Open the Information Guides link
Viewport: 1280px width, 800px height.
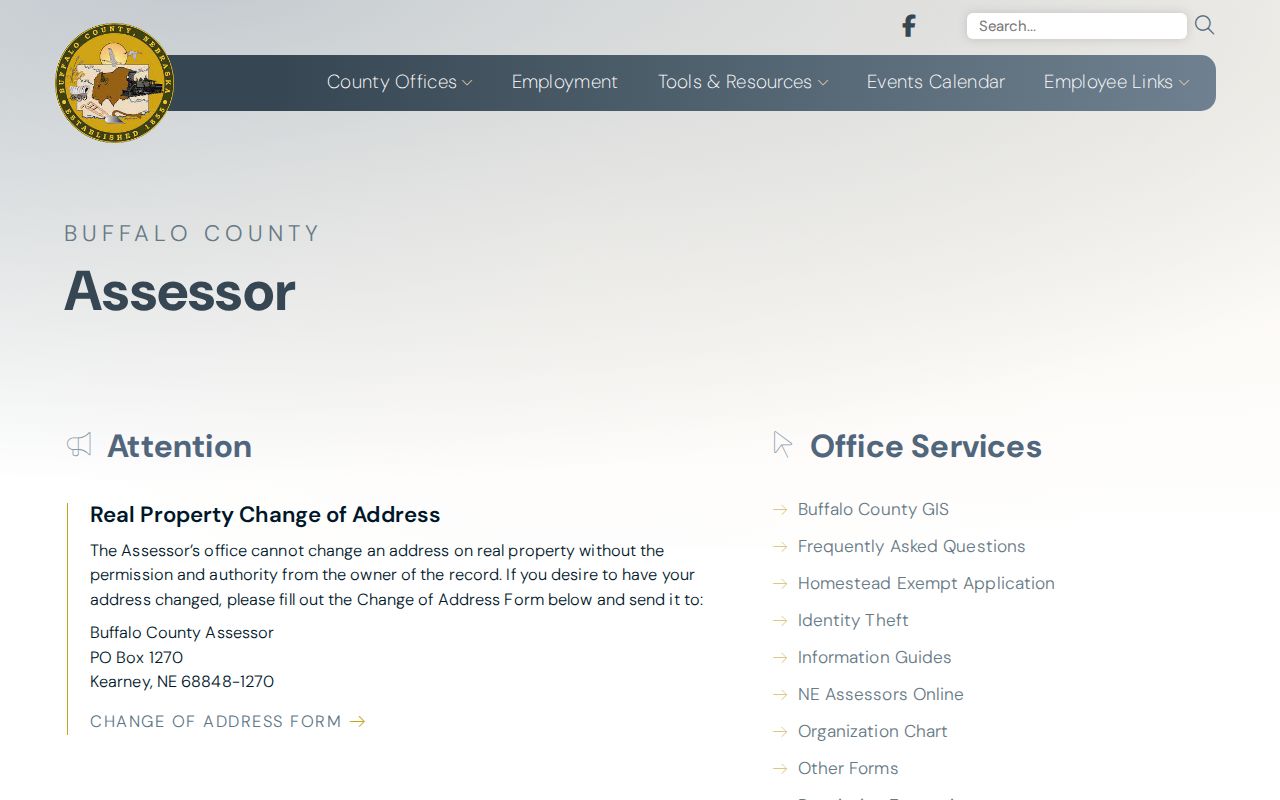pyautogui.click(x=874, y=657)
